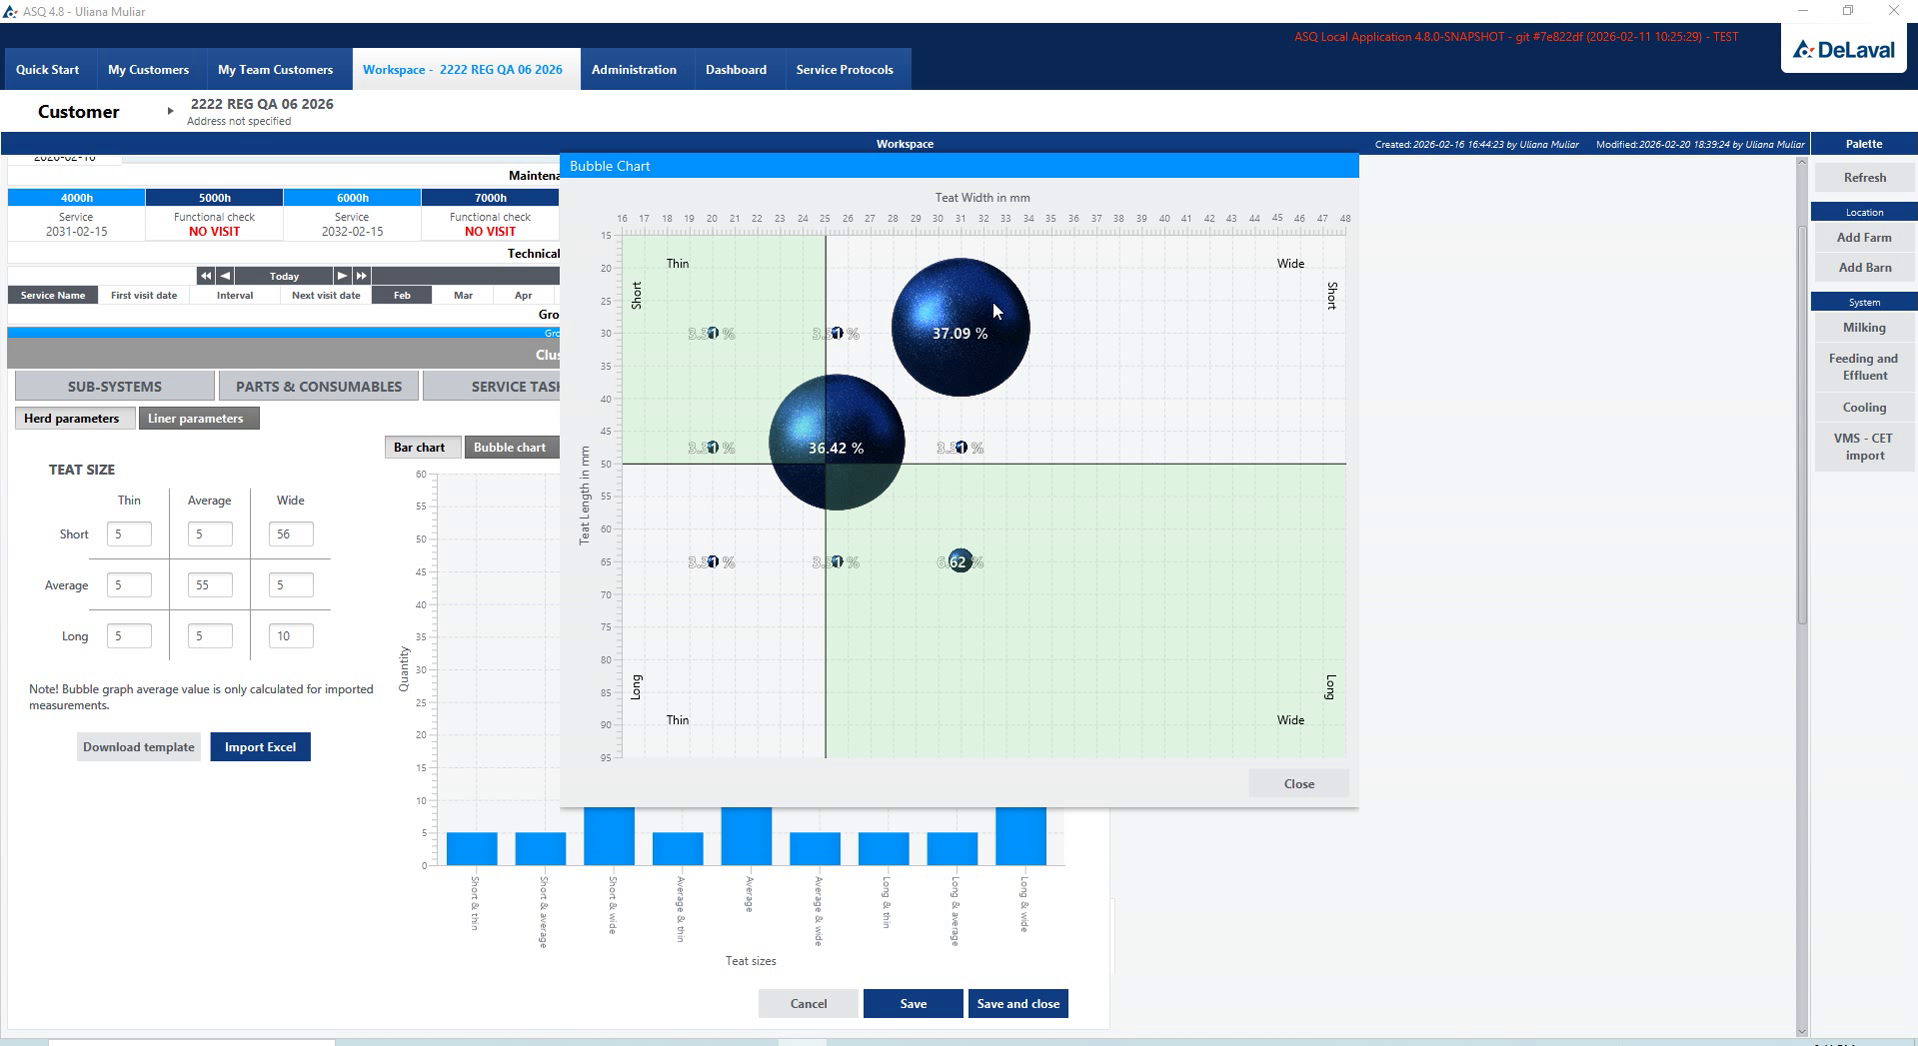Click Save and close button
The width and height of the screenshot is (1918, 1046).
1018,1004
